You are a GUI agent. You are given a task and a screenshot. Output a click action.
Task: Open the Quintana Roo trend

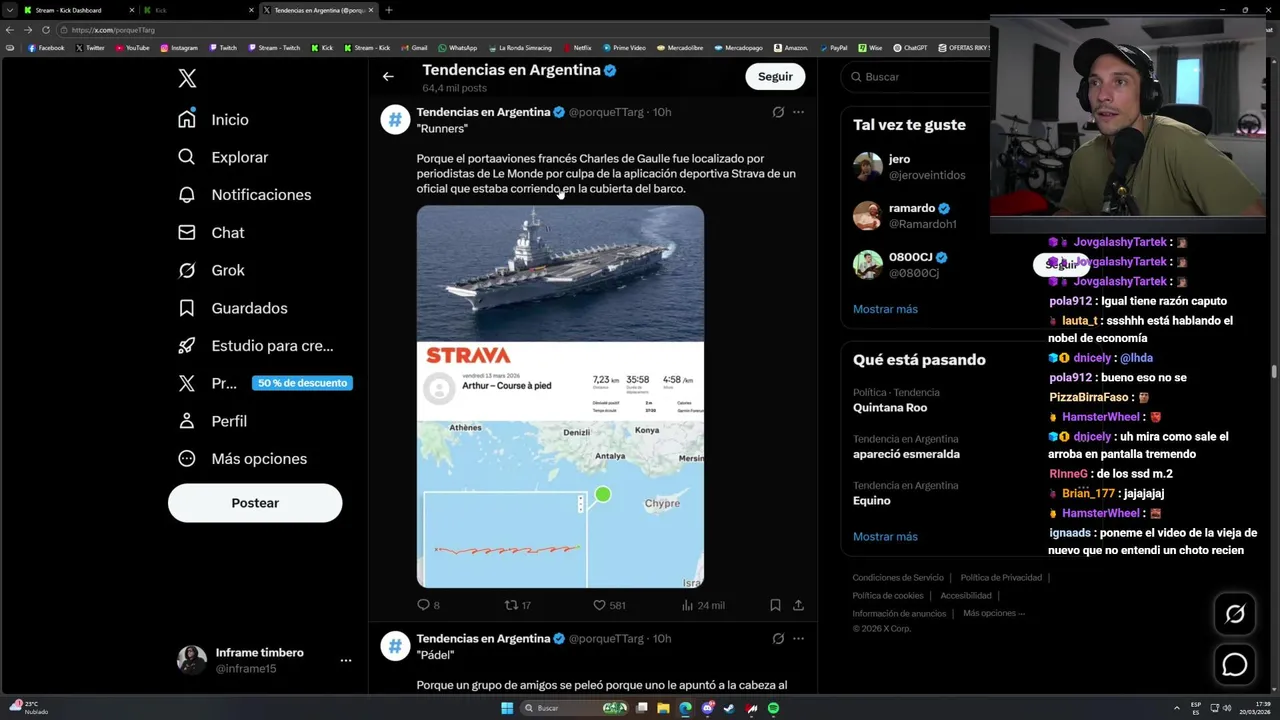890,408
